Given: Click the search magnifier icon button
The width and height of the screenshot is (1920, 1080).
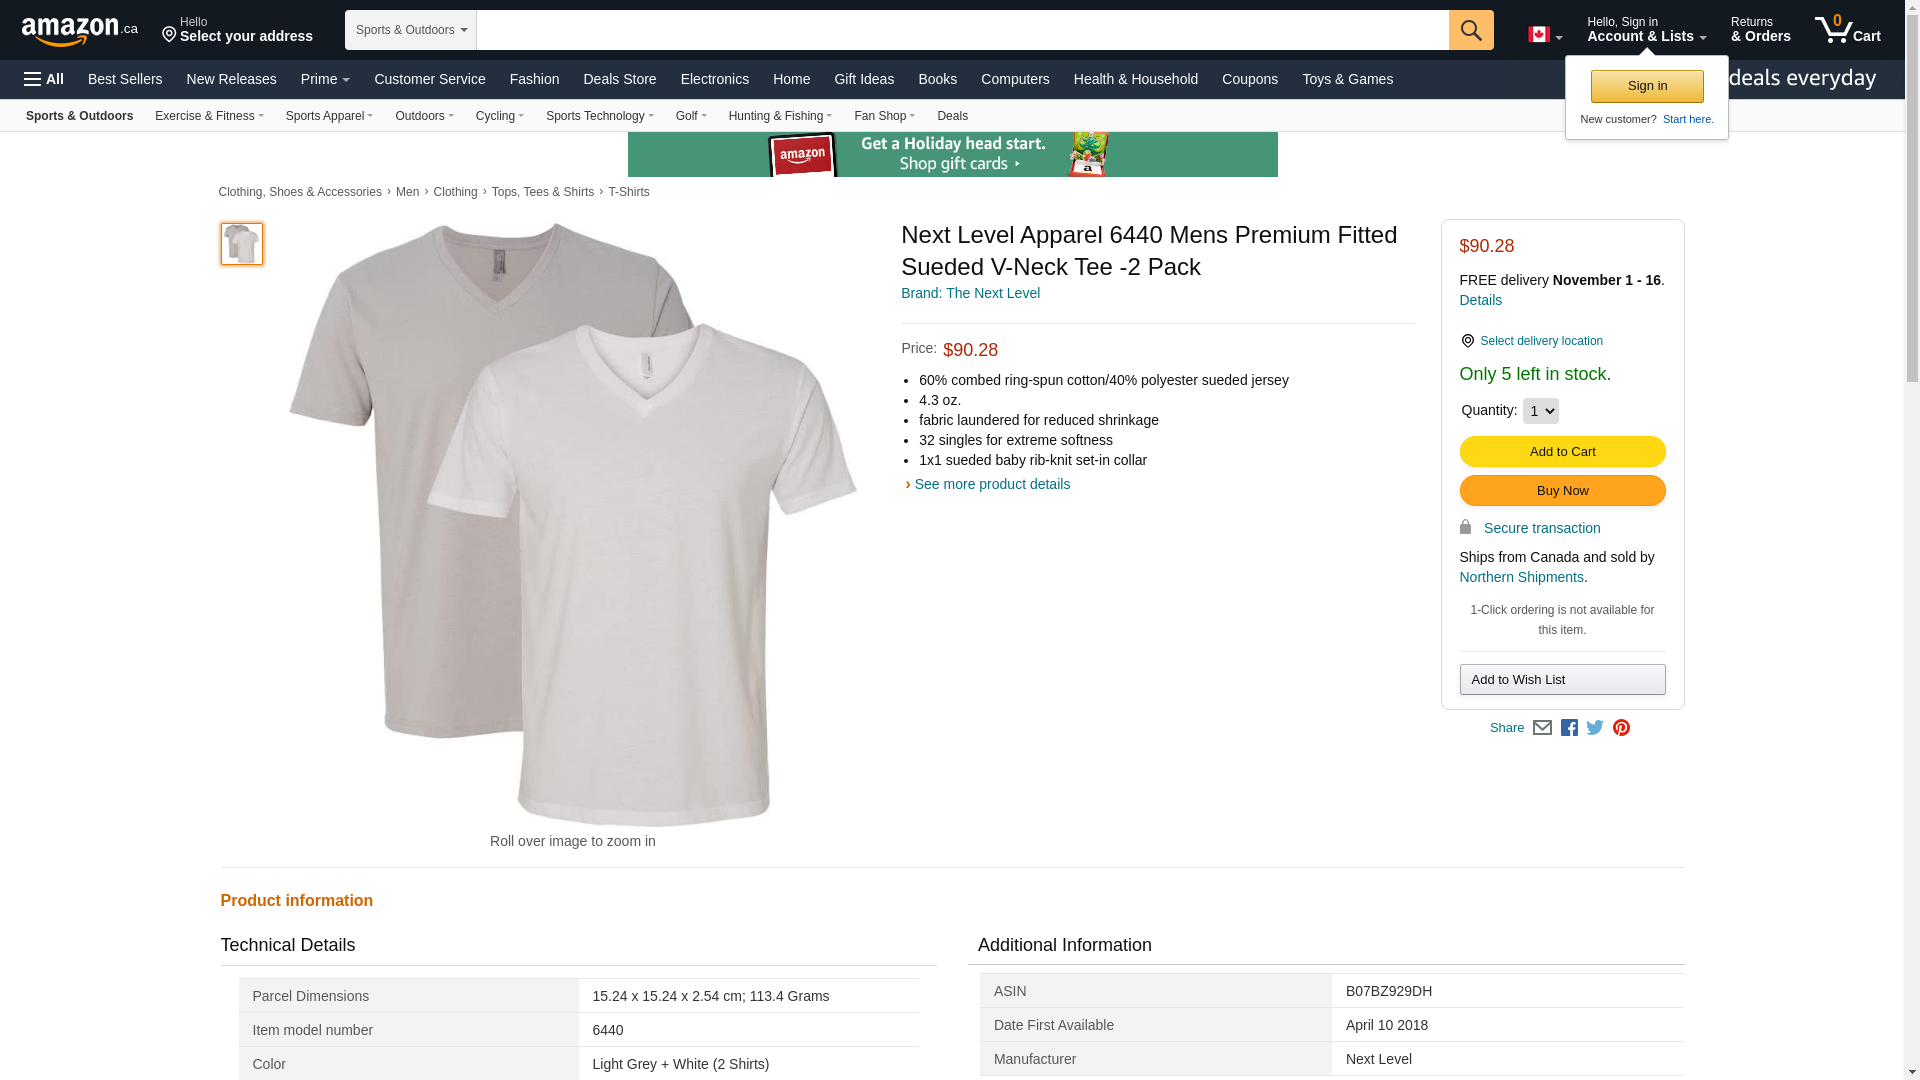Looking at the screenshot, I should pos(1470,30).
